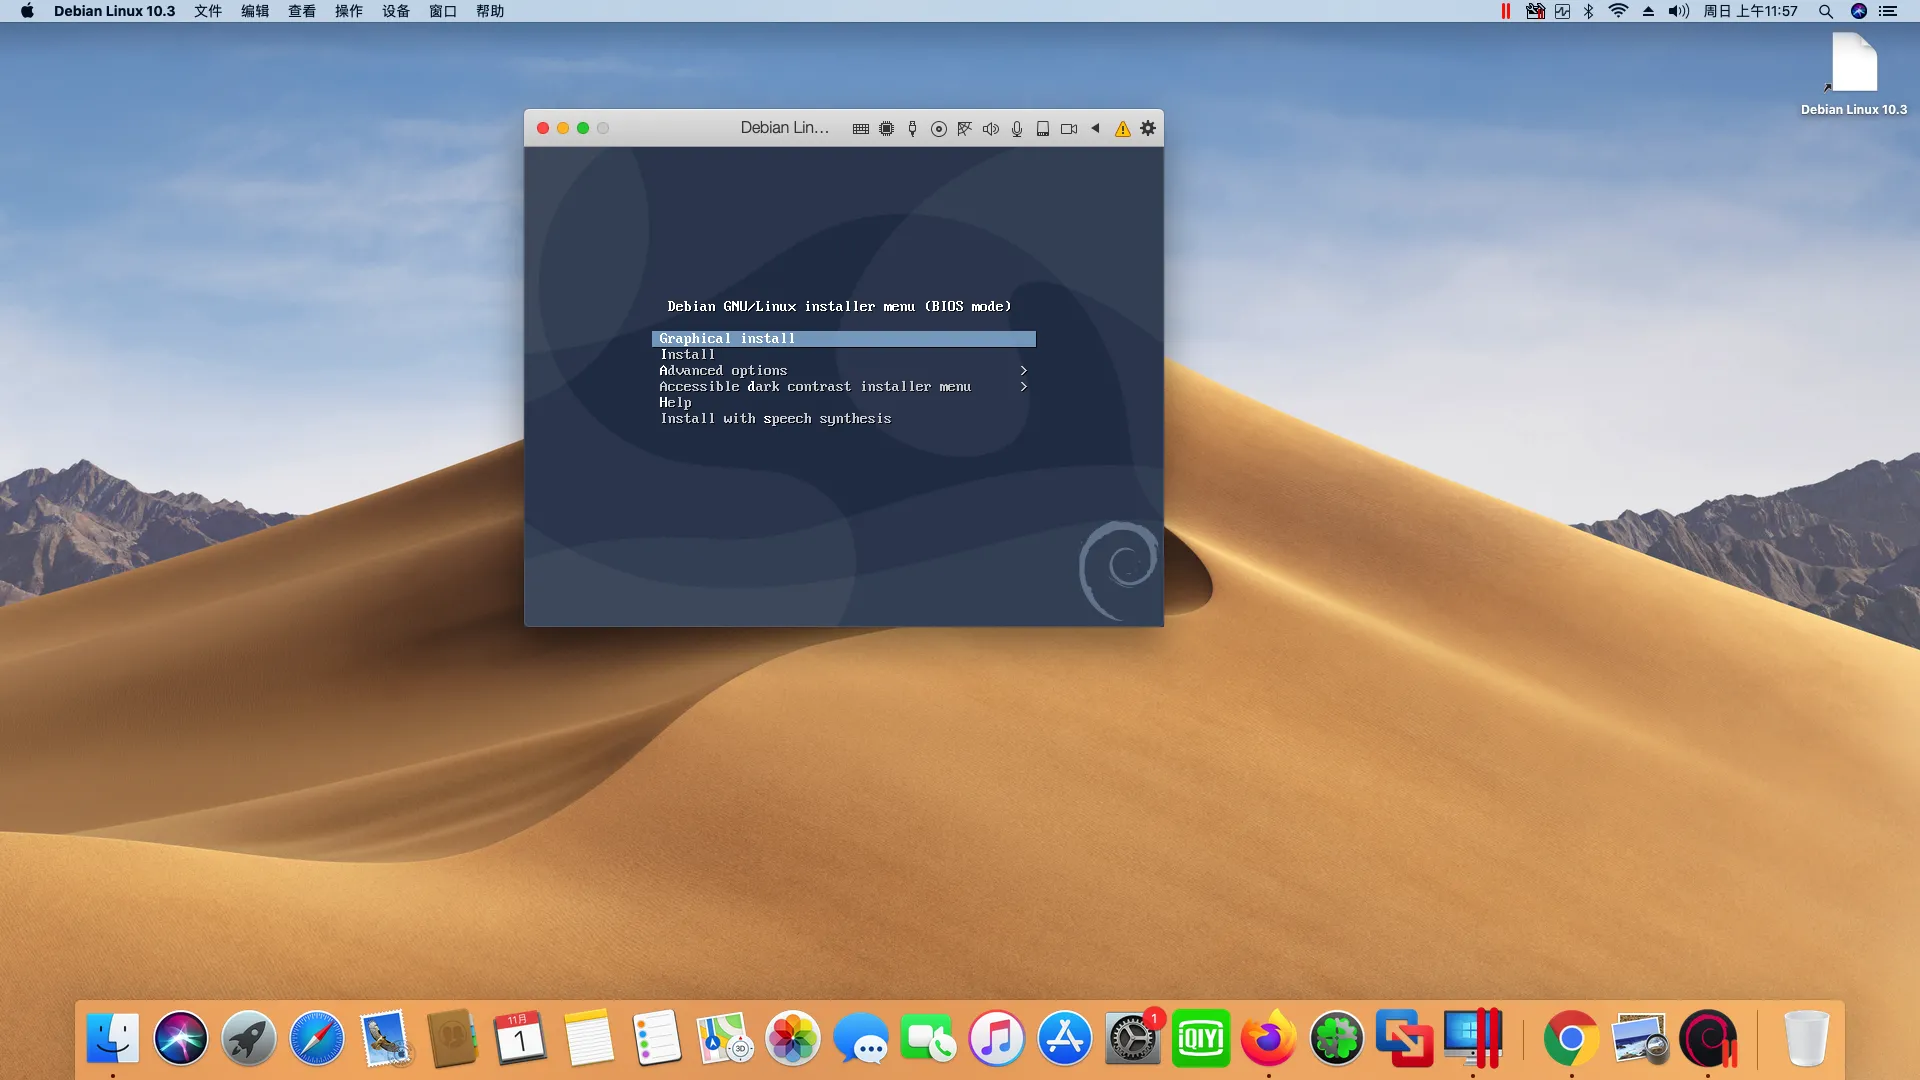Open the Mail stamp icon in Dock
Viewport: 1920px width, 1080px height.
385,1038
